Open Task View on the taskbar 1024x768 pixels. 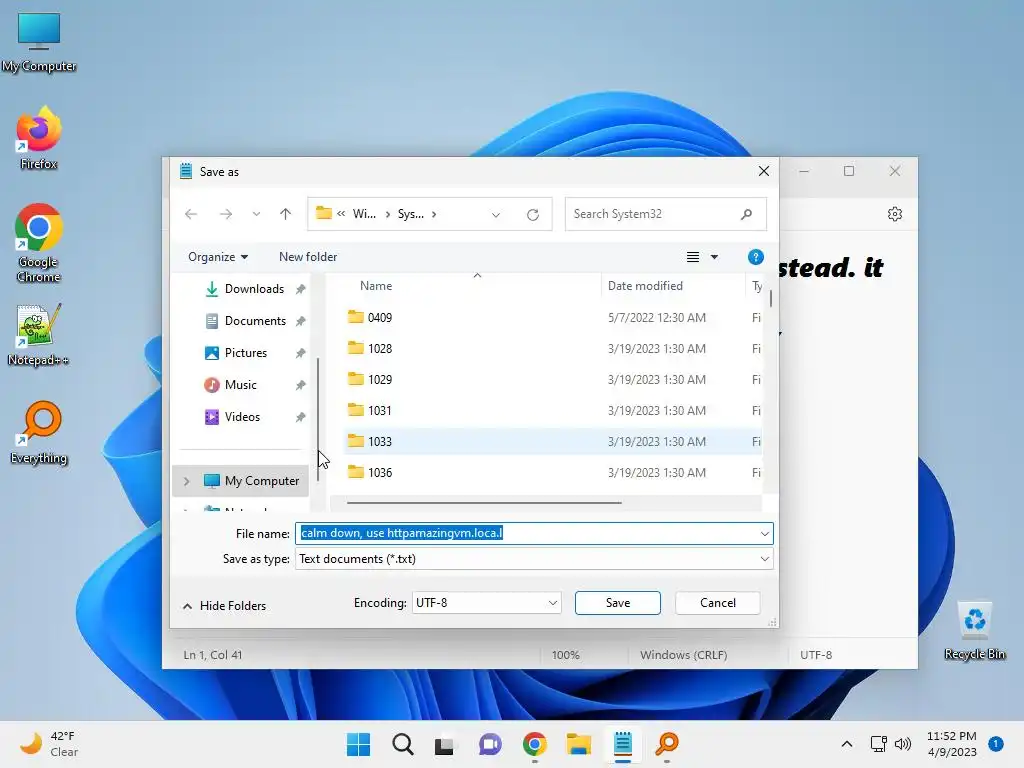(x=444, y=744)
